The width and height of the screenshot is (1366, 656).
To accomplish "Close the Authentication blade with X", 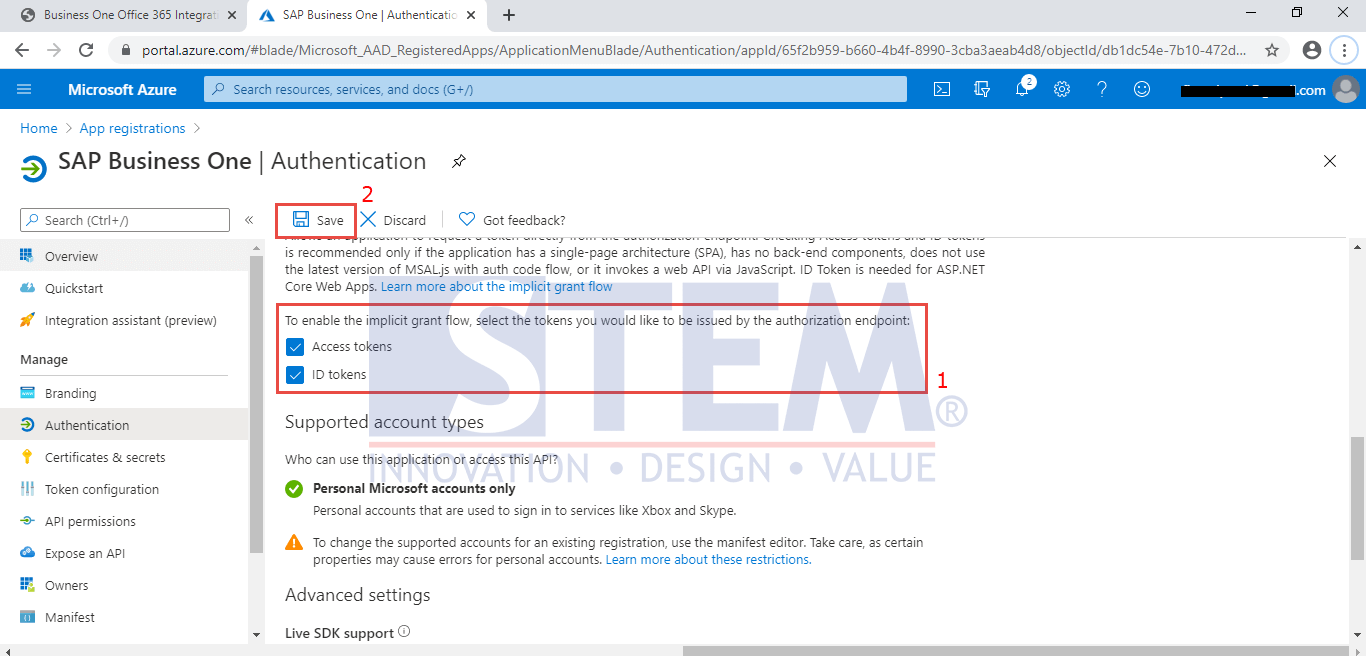I will tap(1330, 161).
